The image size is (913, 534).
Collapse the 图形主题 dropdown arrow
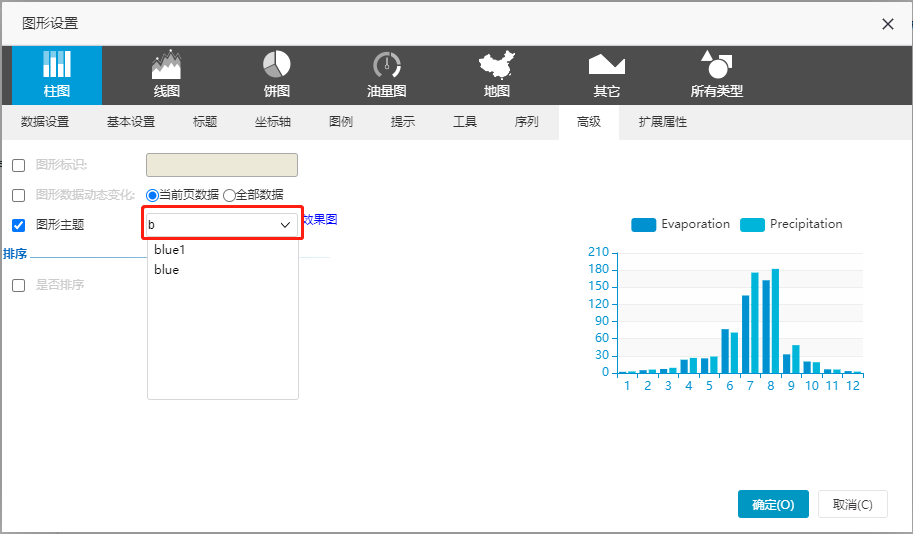pos(285,225)
